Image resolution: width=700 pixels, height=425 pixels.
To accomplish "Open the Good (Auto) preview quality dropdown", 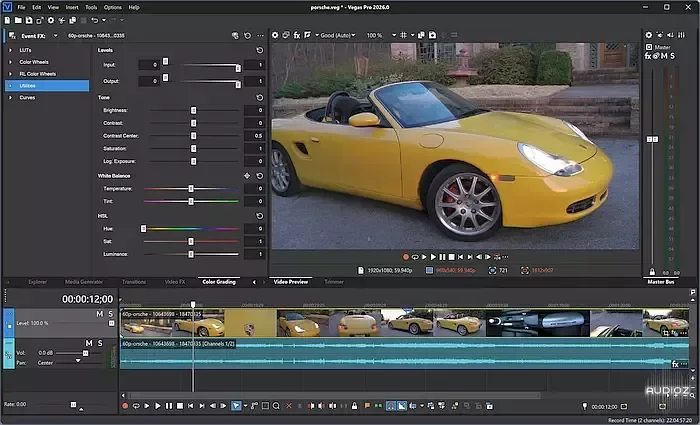I will pyautogui.click(x=338, y=35).
